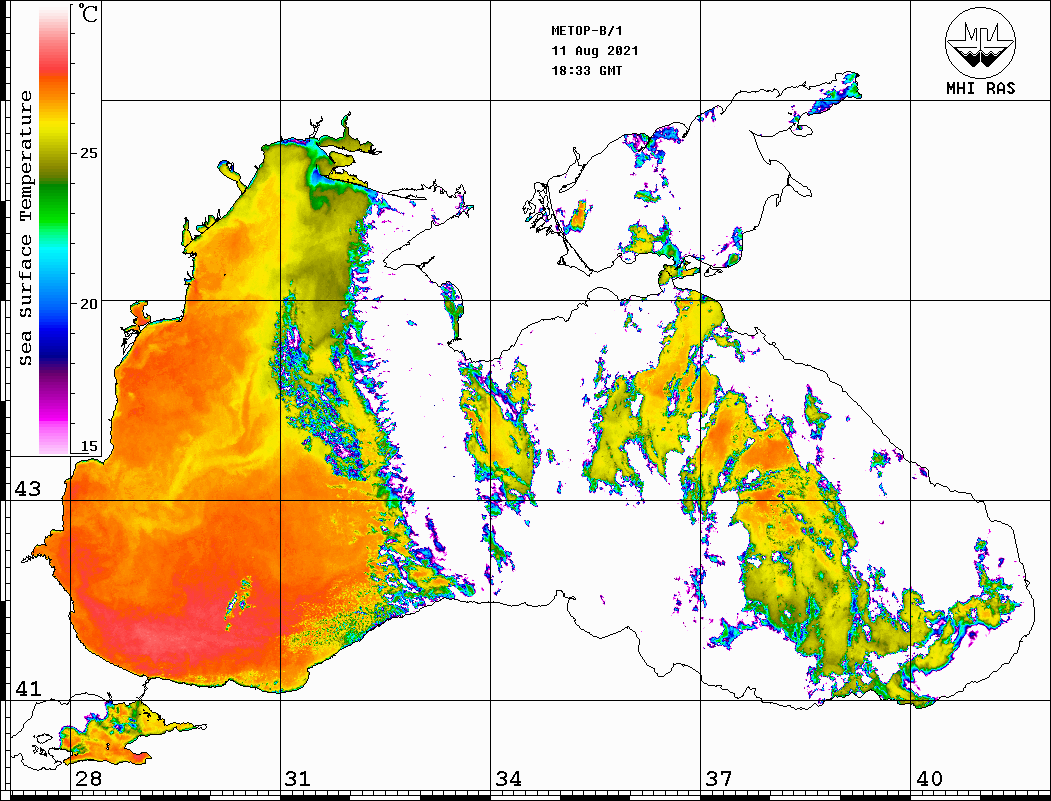Click the °C unit label
Viewport: 1051px width, 801px height.
click(x=88, y=13)
